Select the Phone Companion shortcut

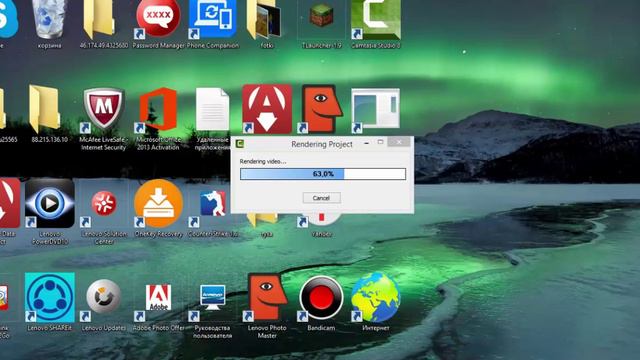pyautogui.click(x=212, y=19)
